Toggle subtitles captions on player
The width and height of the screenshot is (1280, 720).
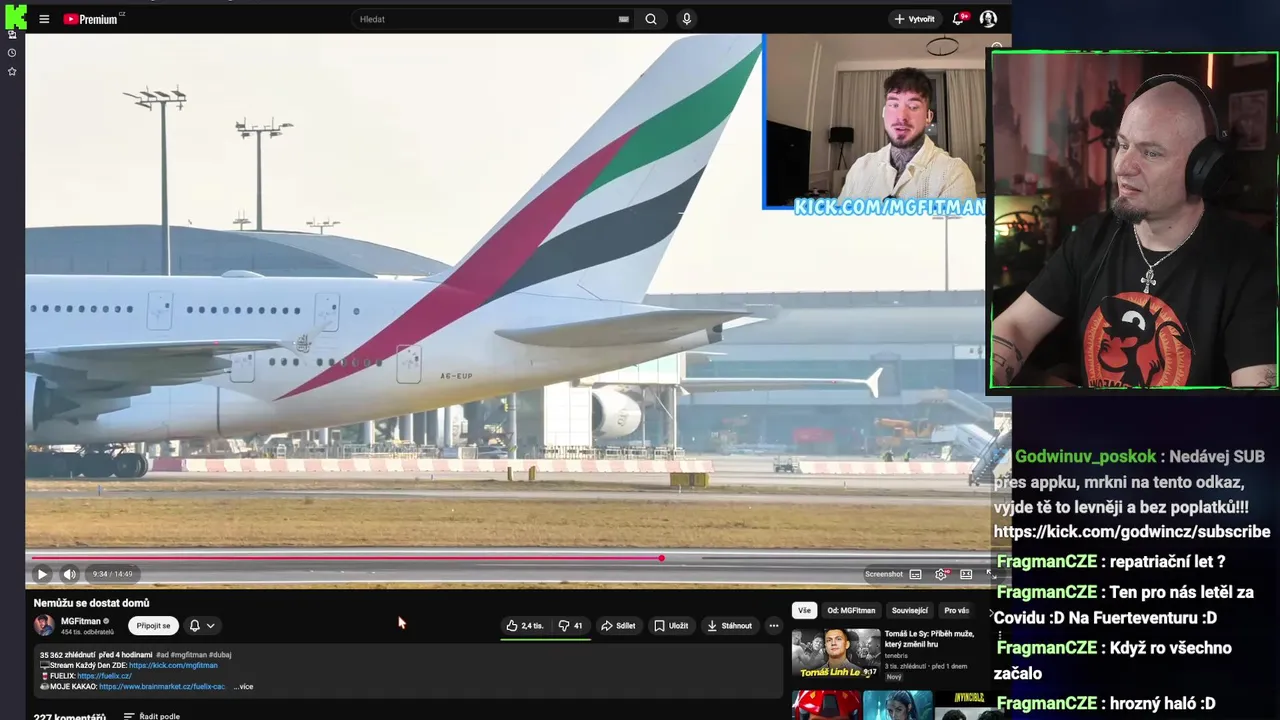click(915, 574)
